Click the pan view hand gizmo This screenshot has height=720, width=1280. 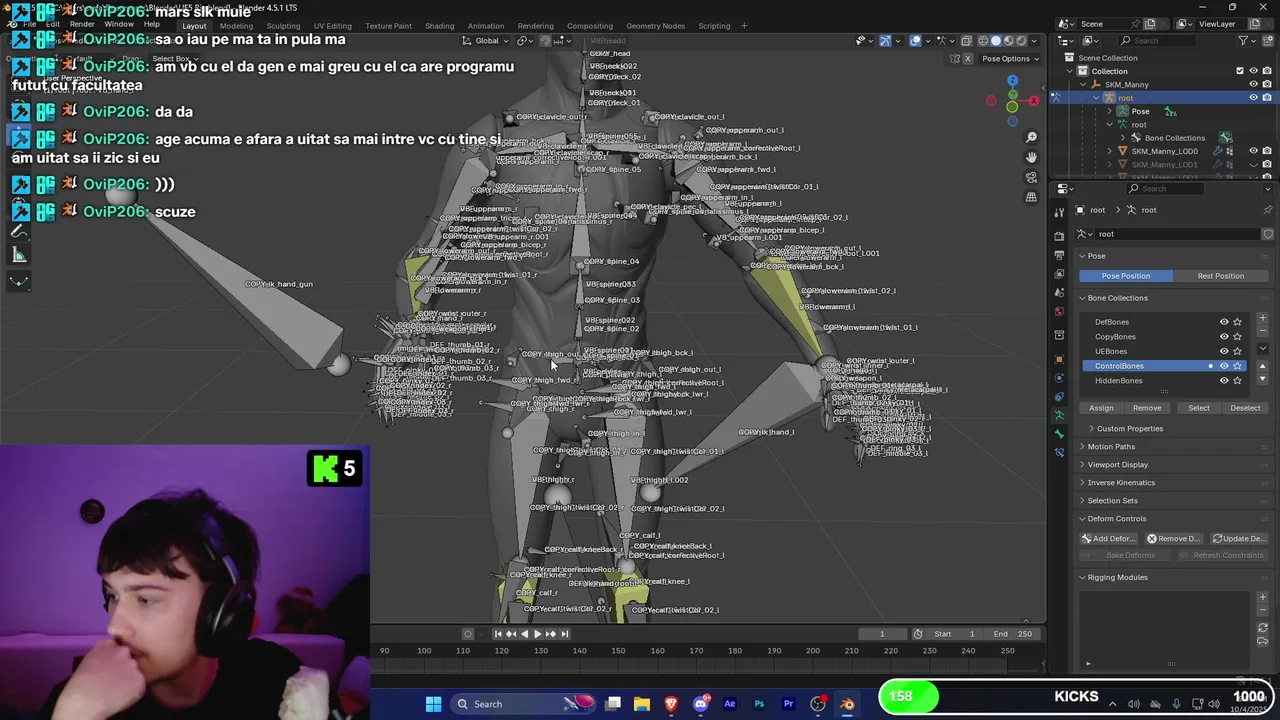pyautogui.click(x=1031, y=157)
